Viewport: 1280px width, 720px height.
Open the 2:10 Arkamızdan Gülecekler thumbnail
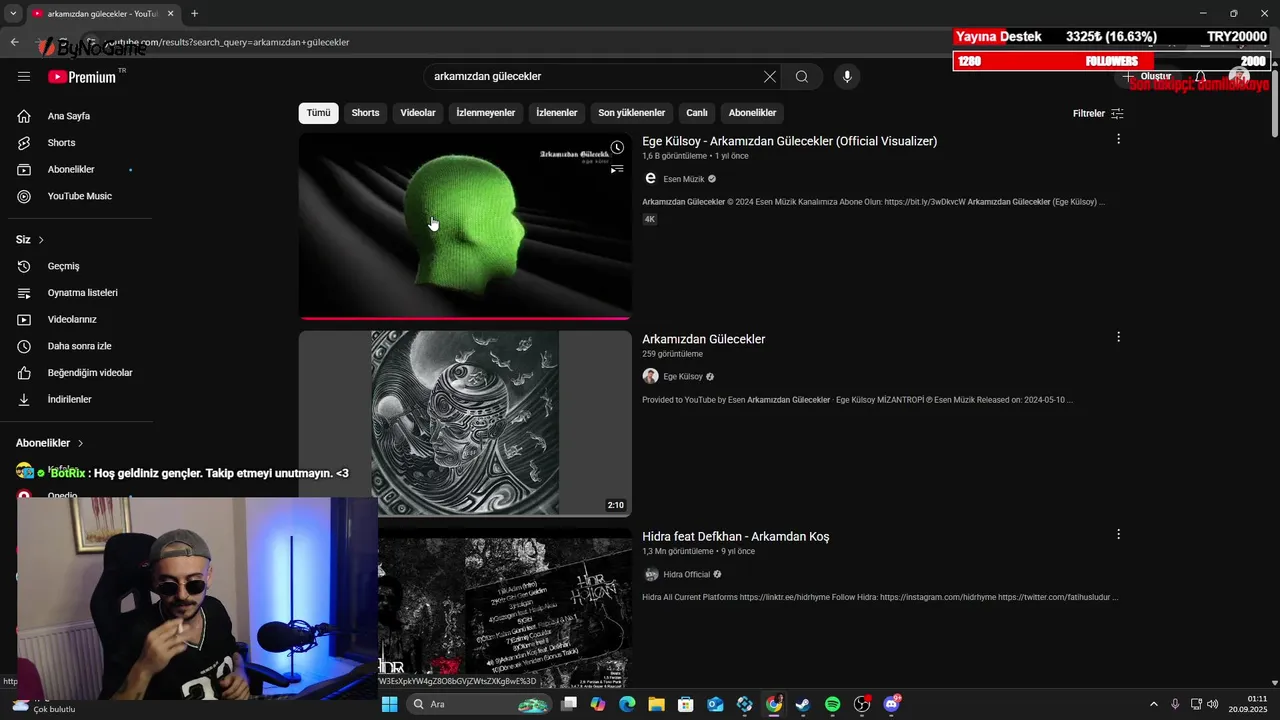(x=465, y=424)
